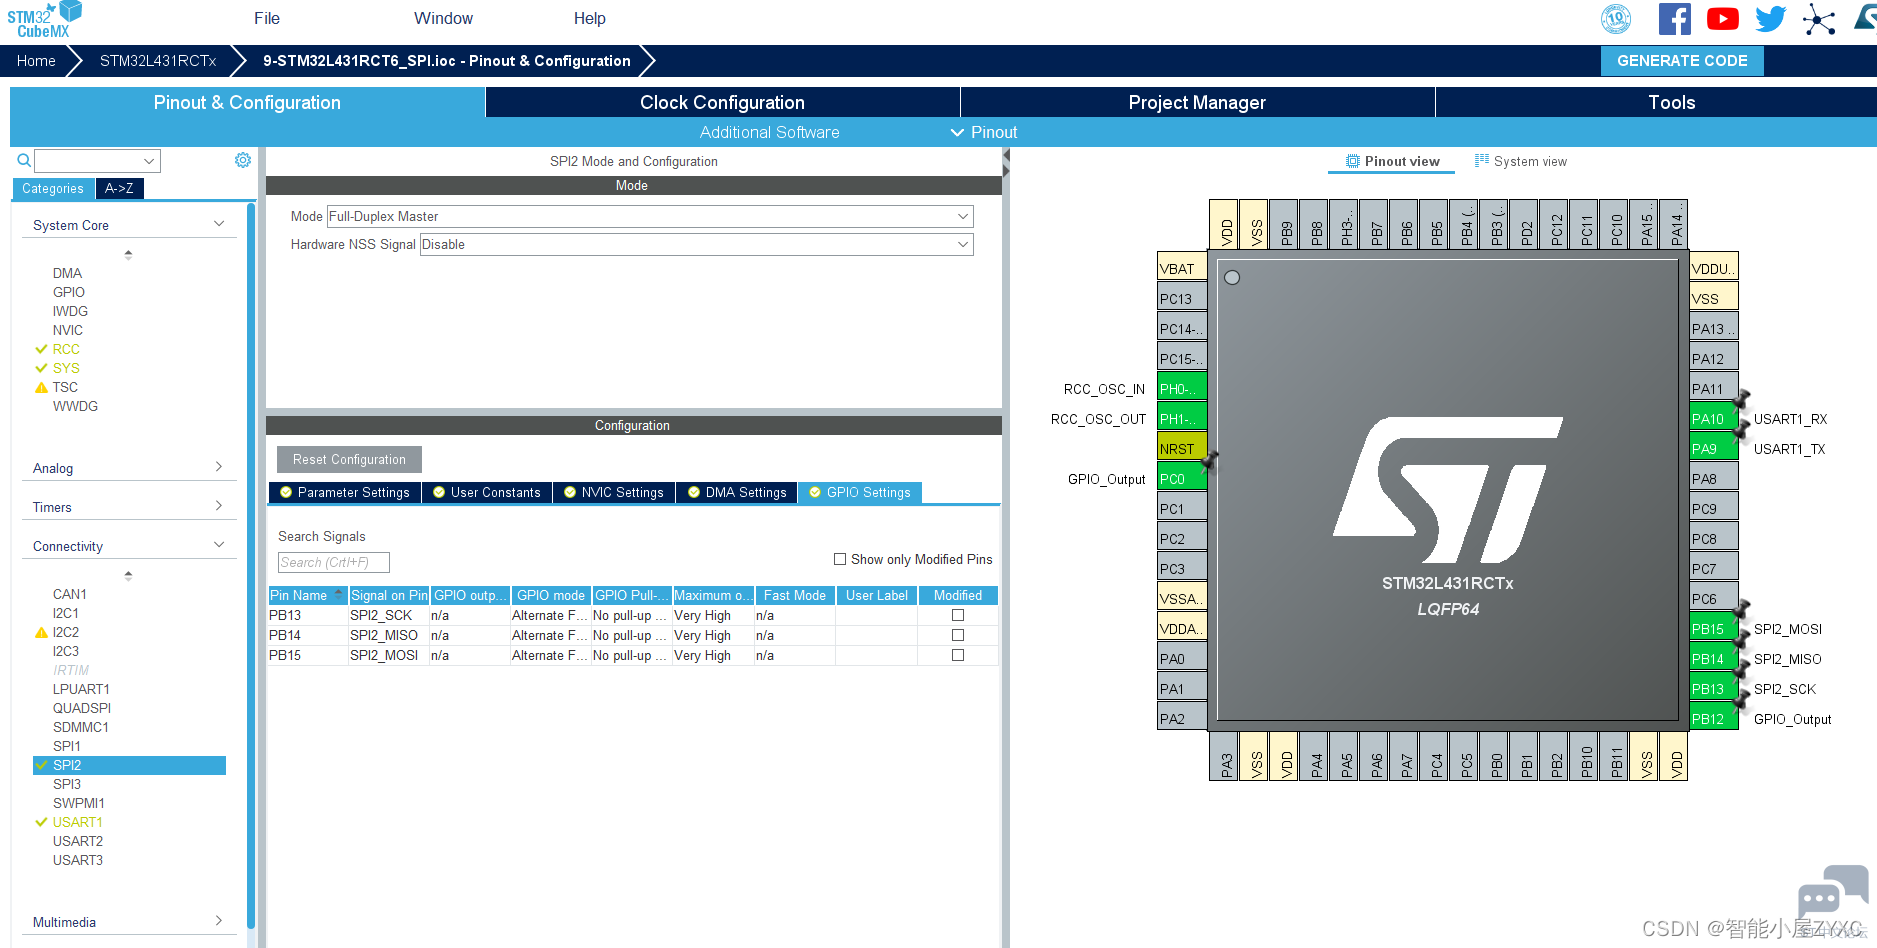Select I2C2 in Connectivity list
This screenshot has height=948, width=1877.
coord(66,632)
